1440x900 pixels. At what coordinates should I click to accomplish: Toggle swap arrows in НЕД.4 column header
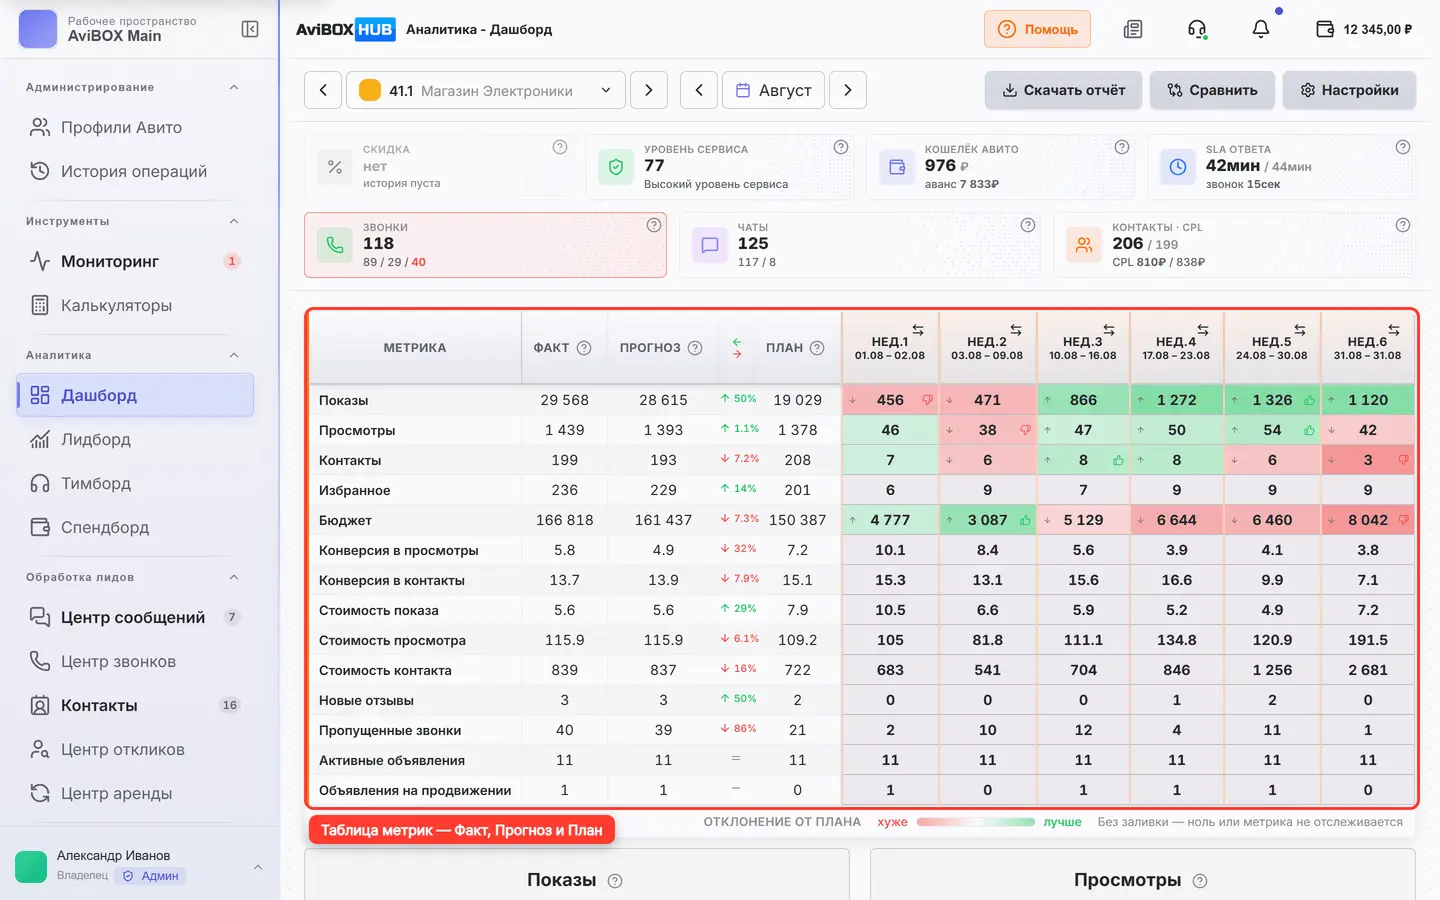(1203, 330)
